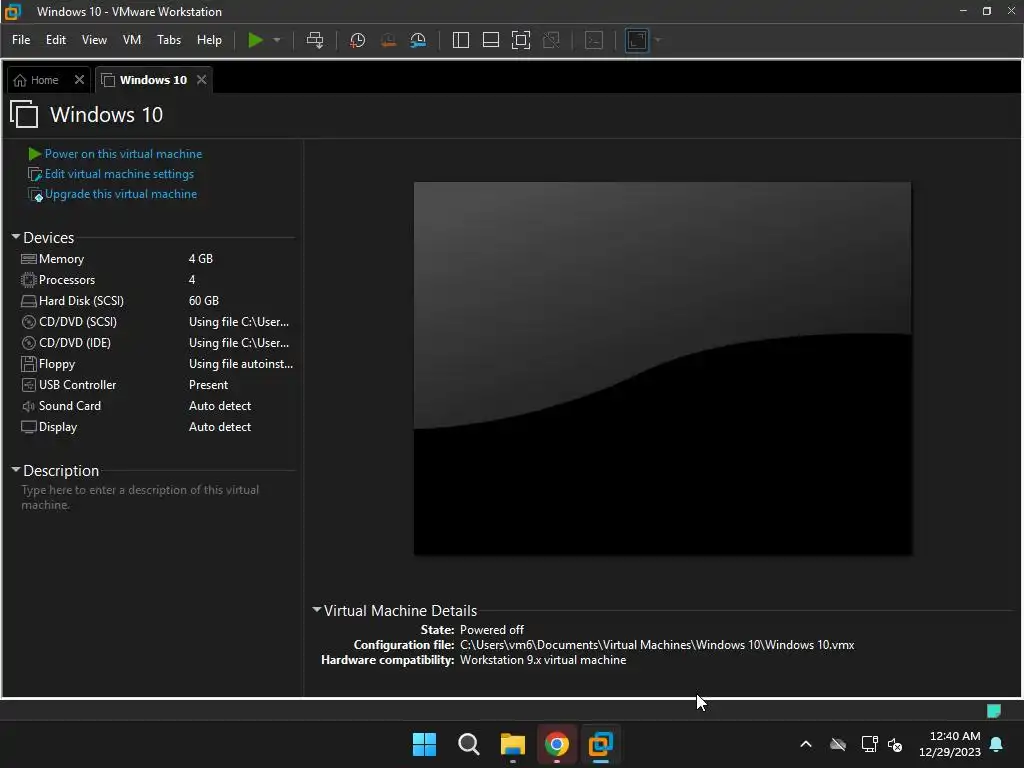This screenshot has width=1024, height=768.
Task: Open the File menu
Action: [x=21, y=40]
